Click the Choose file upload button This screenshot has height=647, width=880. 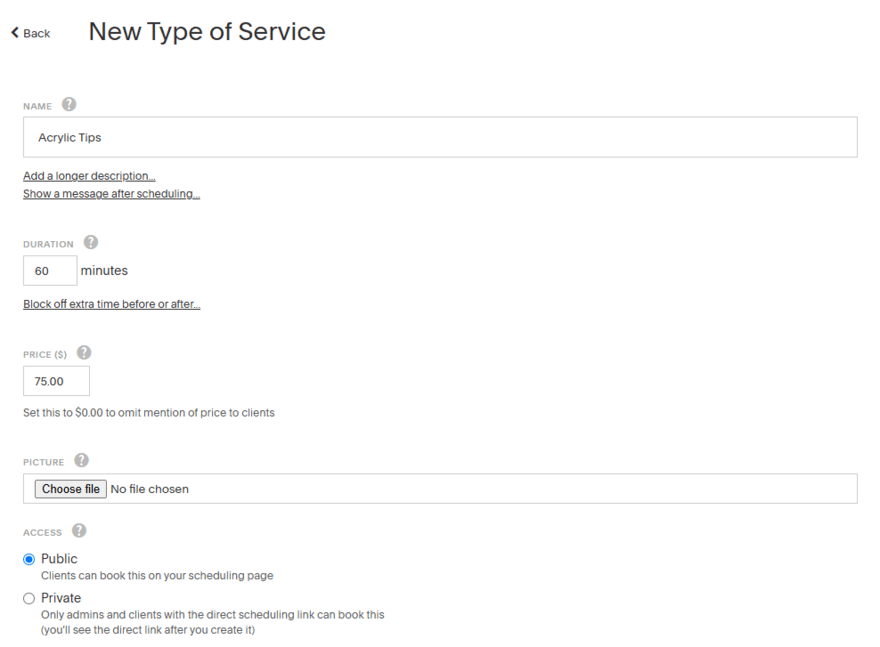(x=70, y=488)
